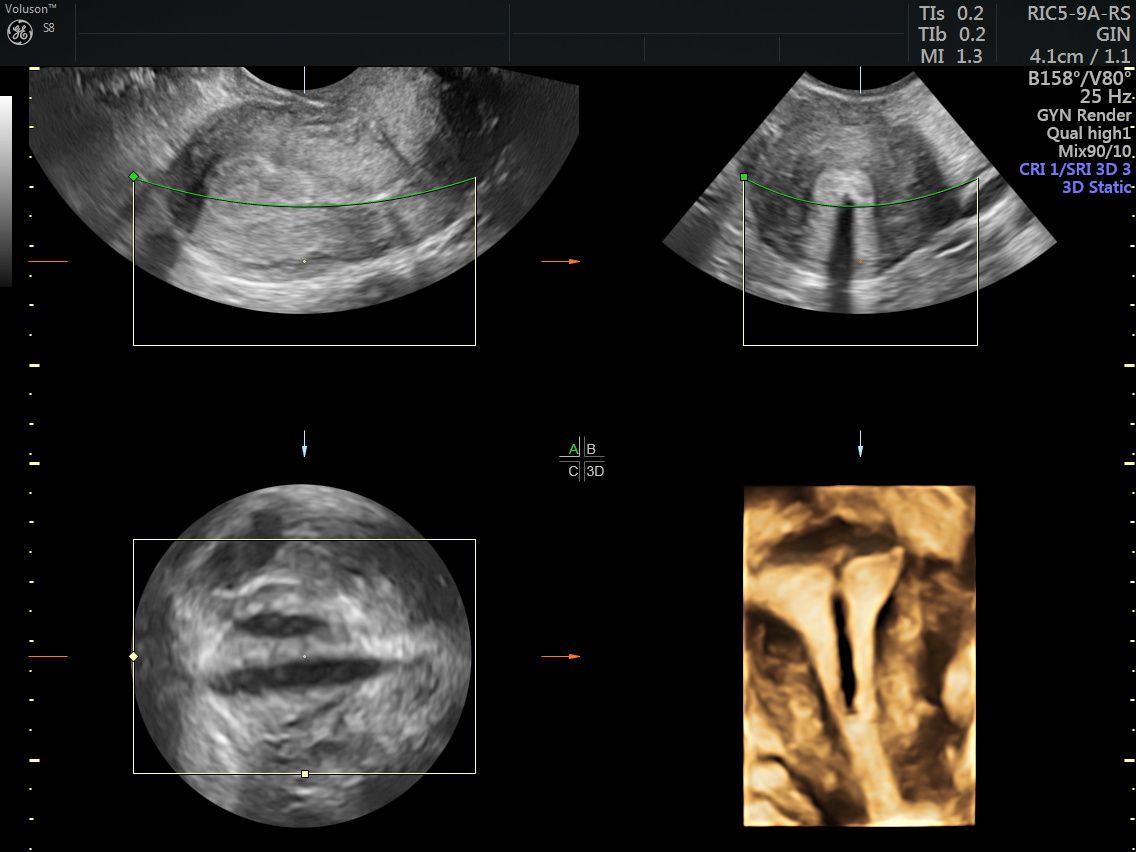The width and height of the screenshot is (1136, 852).
Task: Click the Qual high1 quality label
Action: click(x=1088, y=133)
